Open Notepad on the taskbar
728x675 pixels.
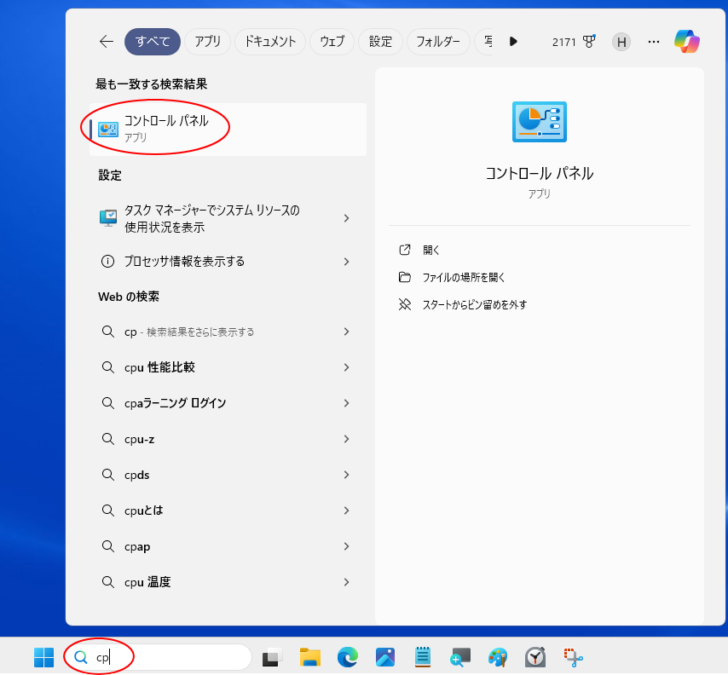pos(422,657)
